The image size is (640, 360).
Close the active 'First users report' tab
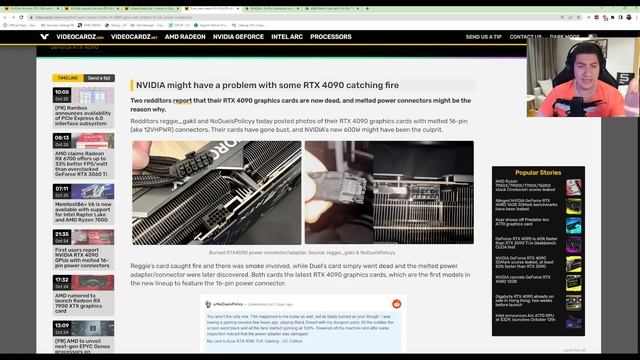238,9
